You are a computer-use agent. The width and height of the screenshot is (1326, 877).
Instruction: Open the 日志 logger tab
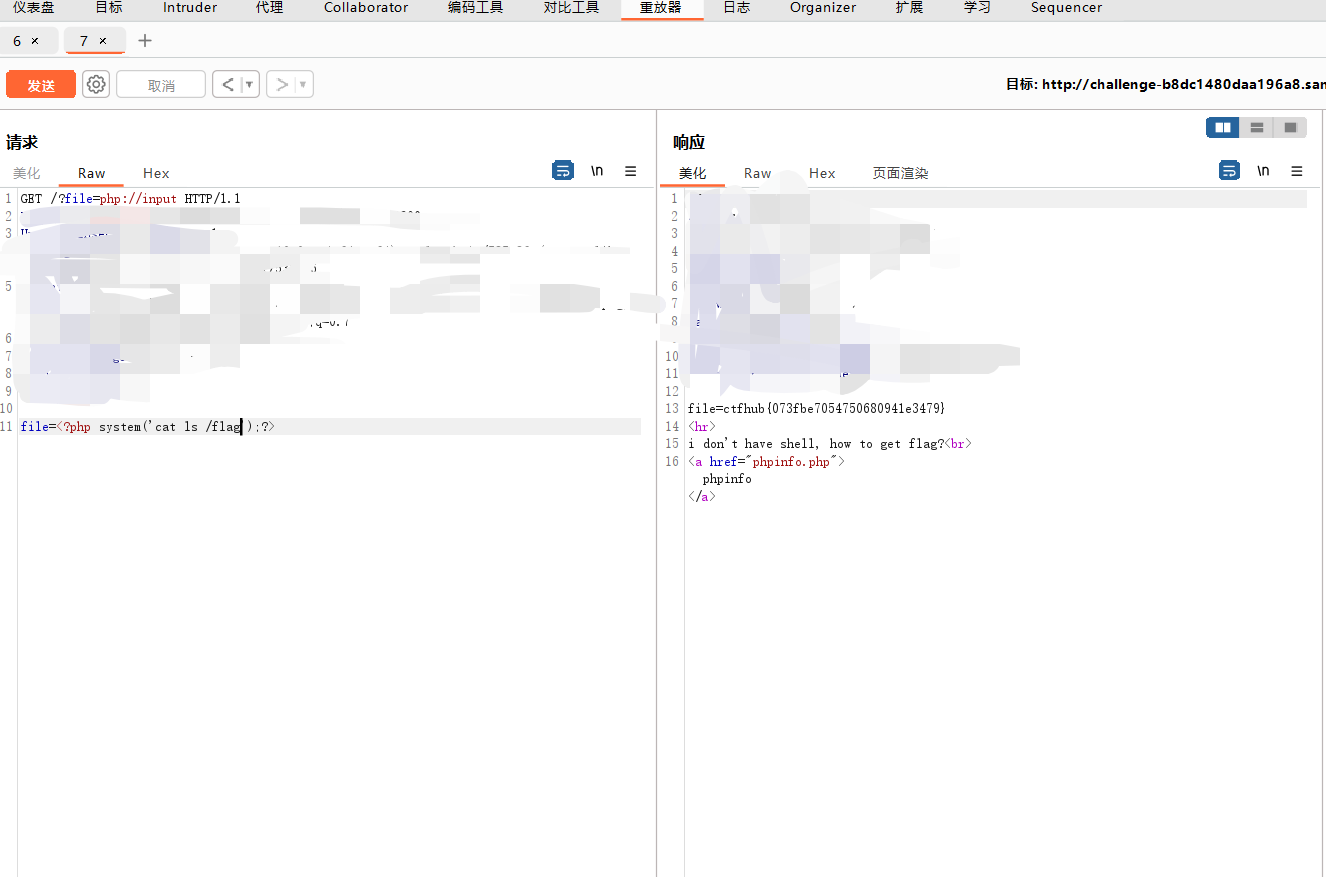point(736,8)
